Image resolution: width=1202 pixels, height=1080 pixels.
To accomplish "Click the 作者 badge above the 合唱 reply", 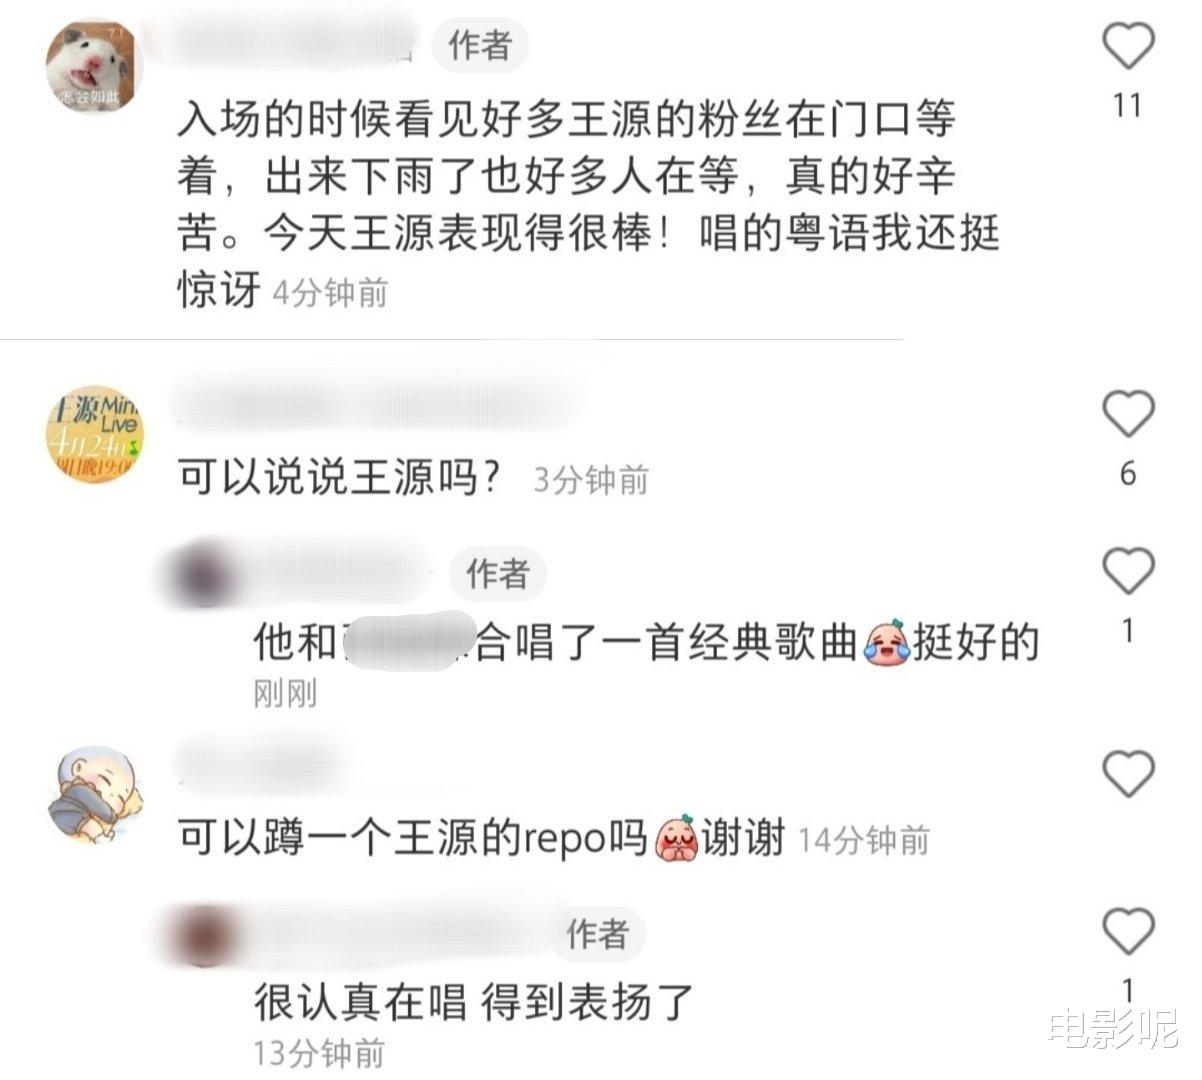I will [x=498, y=573].
